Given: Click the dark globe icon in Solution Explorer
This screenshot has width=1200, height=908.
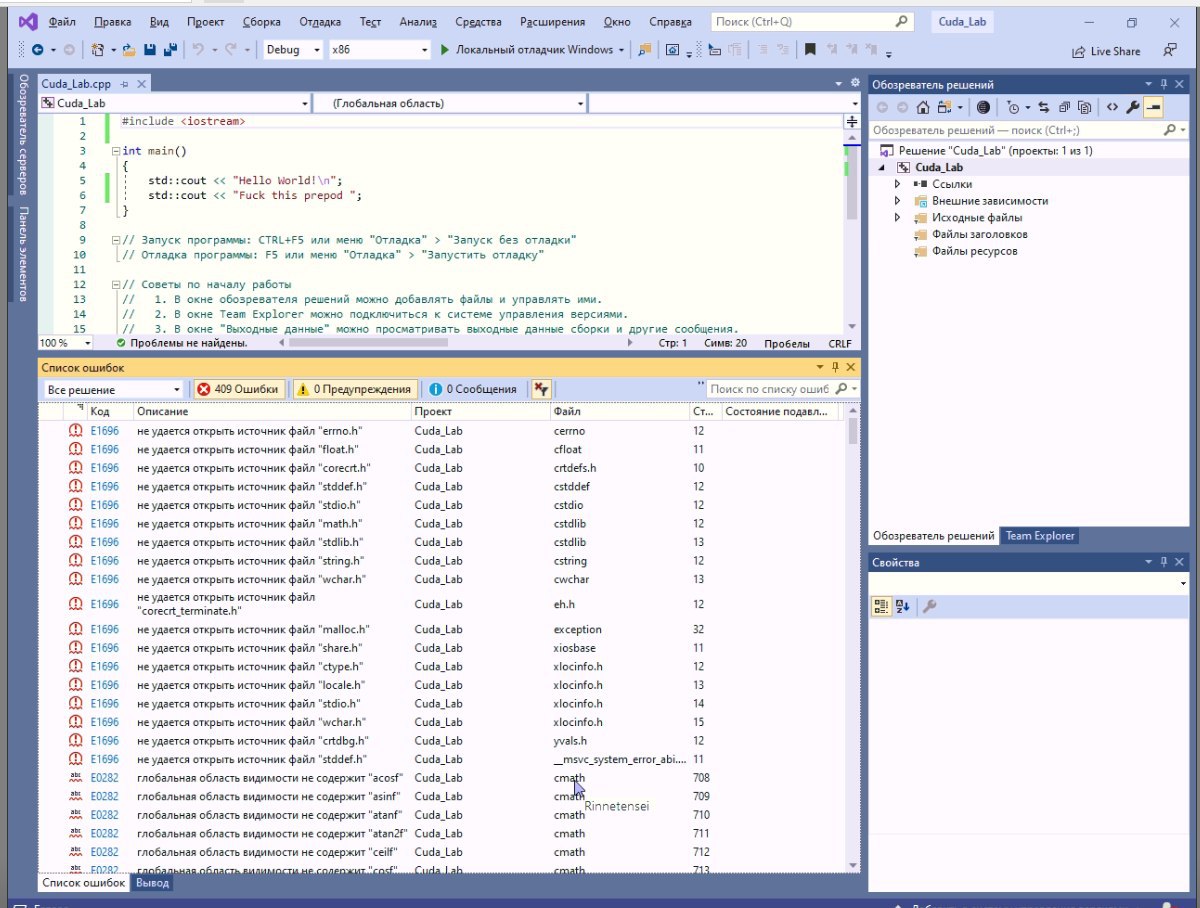Looking at the screenshot, I should [x=983, y=107].
